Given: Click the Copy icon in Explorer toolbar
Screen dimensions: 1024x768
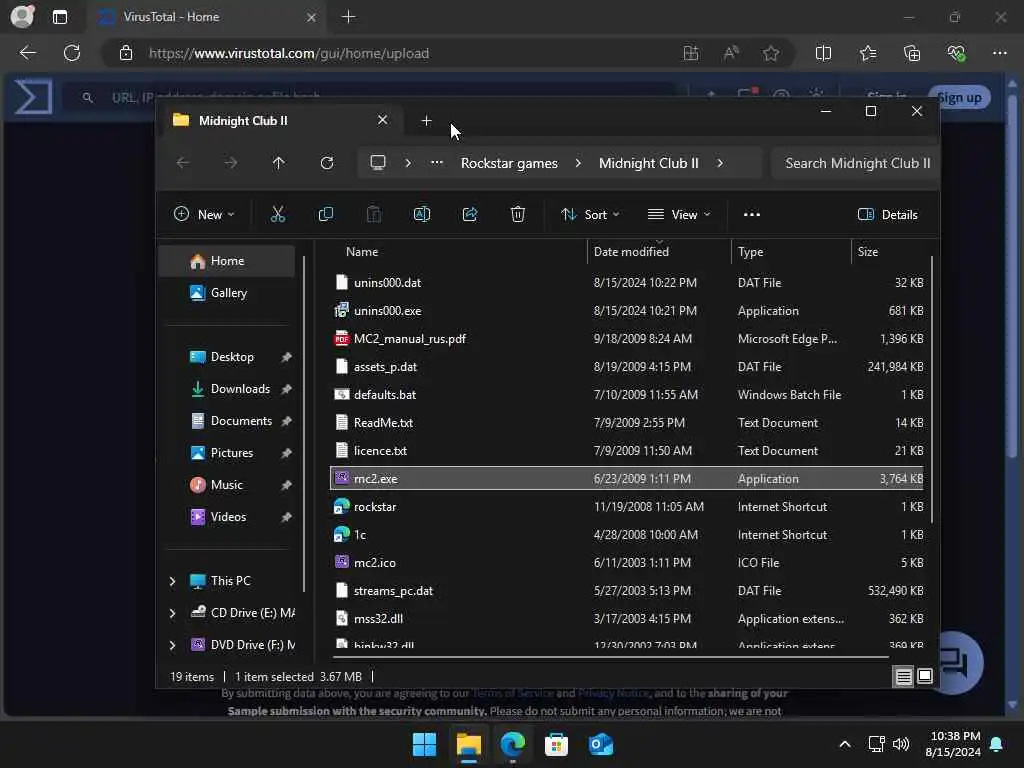Looking at the screenshot, I should tap(325, 214).
